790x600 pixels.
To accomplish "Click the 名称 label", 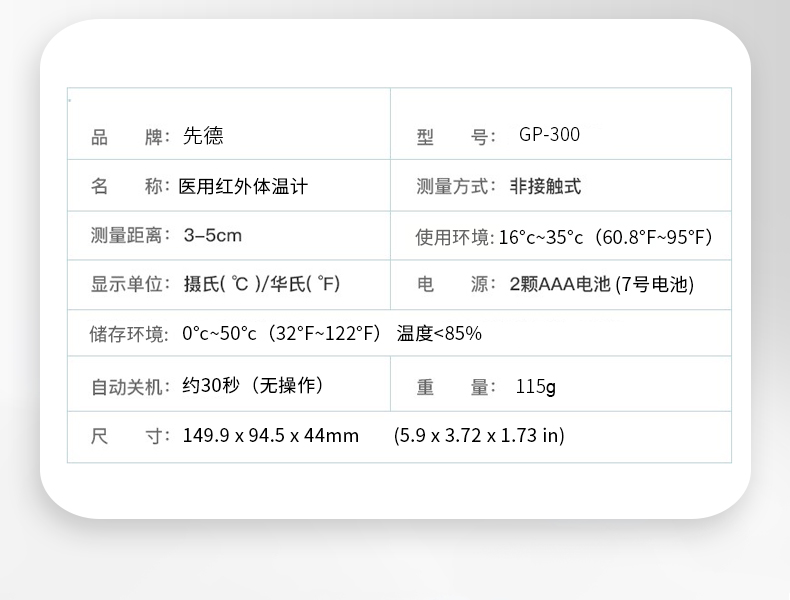I will coord(130,186).
